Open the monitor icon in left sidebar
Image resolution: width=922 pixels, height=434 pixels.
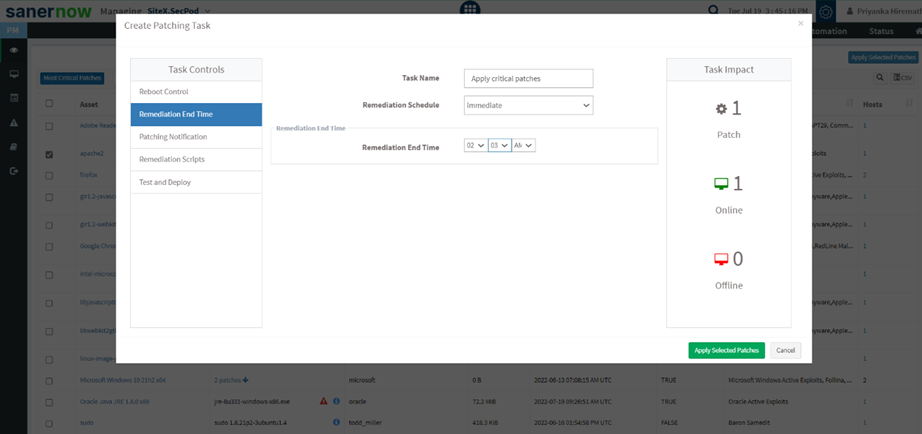(14, 74)
